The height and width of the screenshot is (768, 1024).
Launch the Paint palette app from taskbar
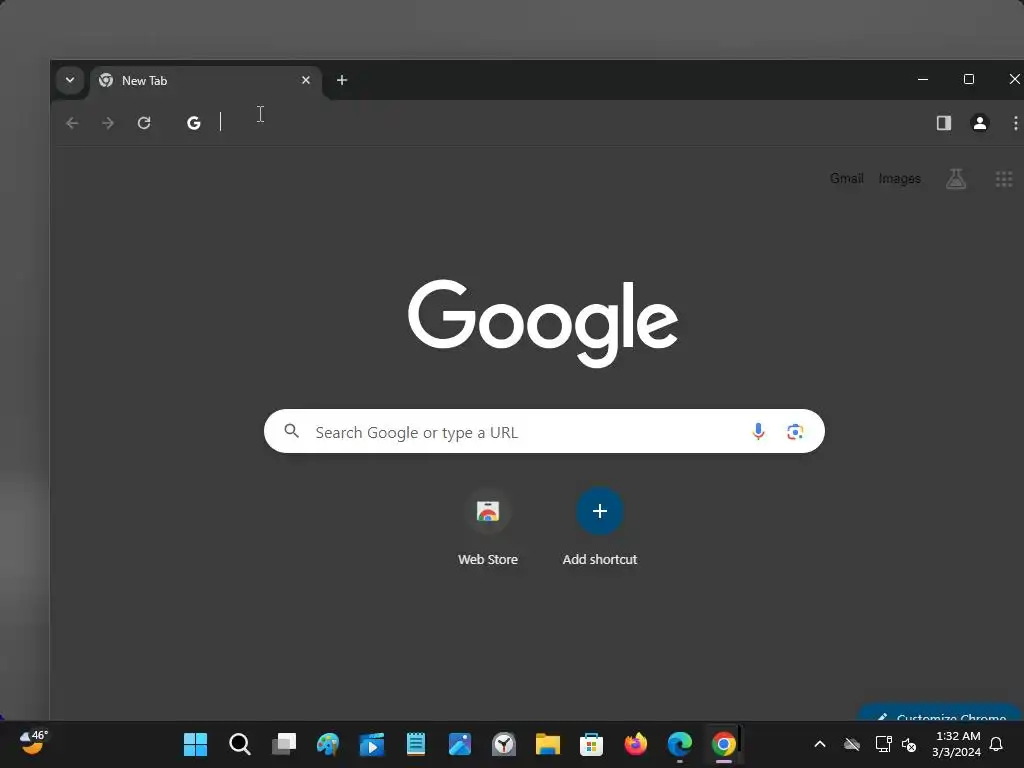328,744
